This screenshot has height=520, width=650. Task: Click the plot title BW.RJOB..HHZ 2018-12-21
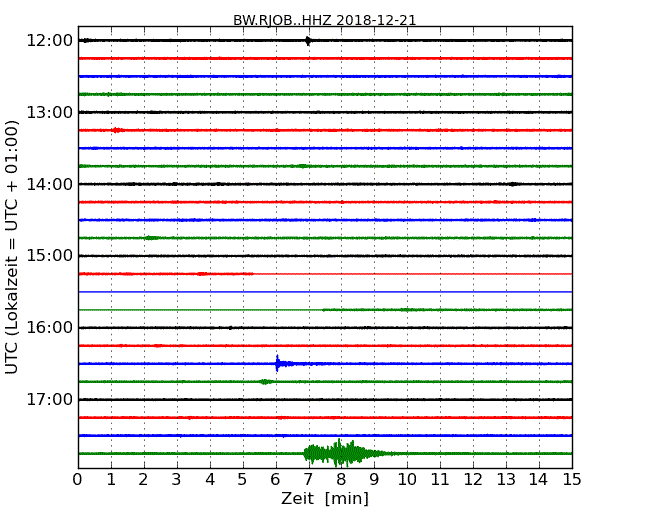coord(325,20)
